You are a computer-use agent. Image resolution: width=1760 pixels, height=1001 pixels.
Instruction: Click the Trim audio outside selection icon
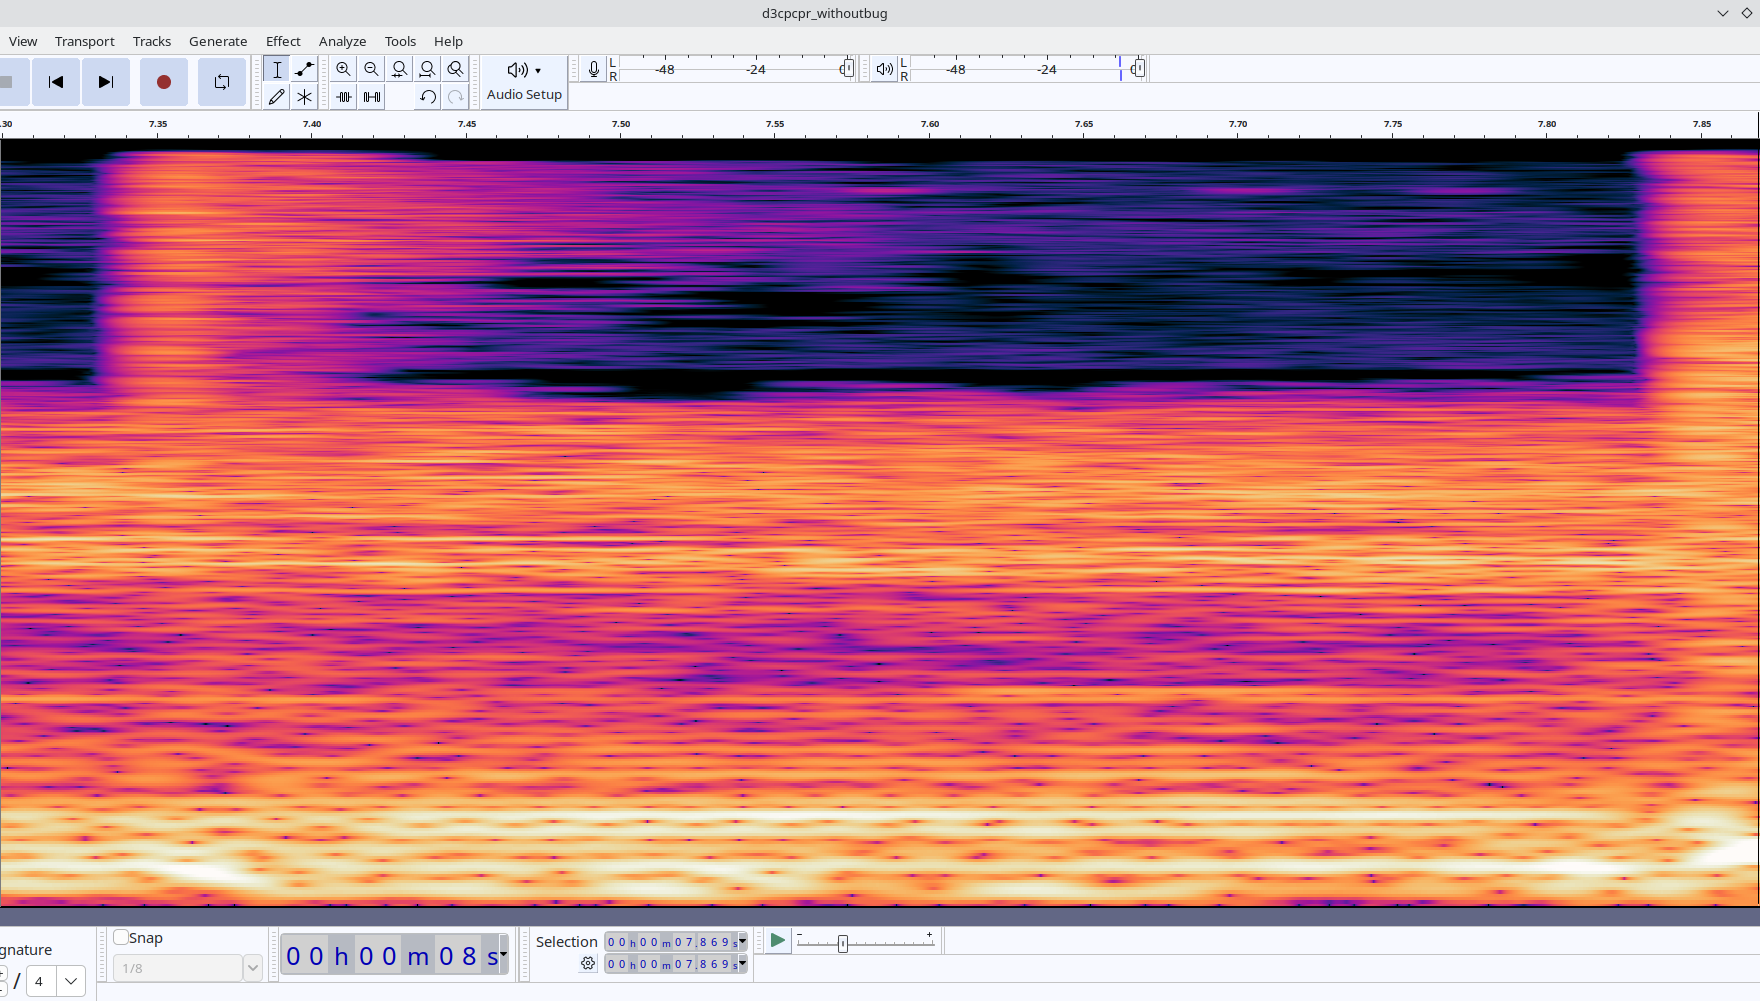coord(344,97)
